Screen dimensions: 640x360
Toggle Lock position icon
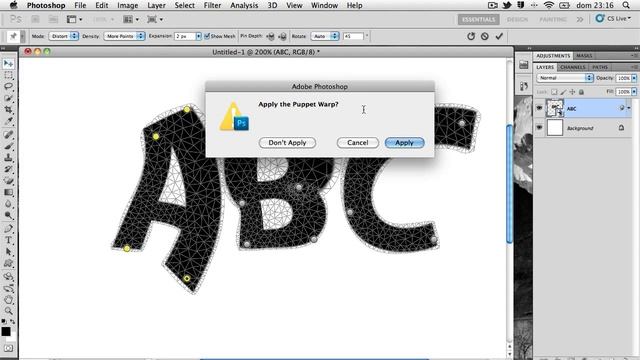(x=572, y=92)
